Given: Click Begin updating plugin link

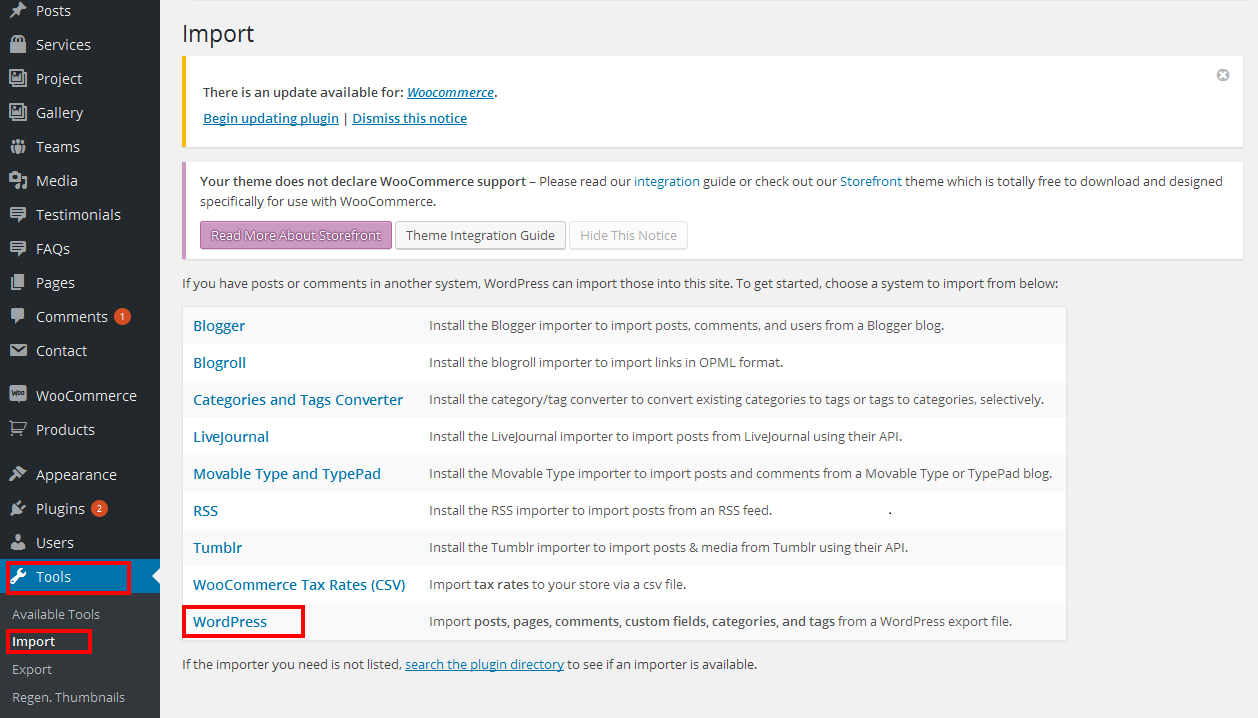Looking at the screenshot, I should (x=271, y=118).
